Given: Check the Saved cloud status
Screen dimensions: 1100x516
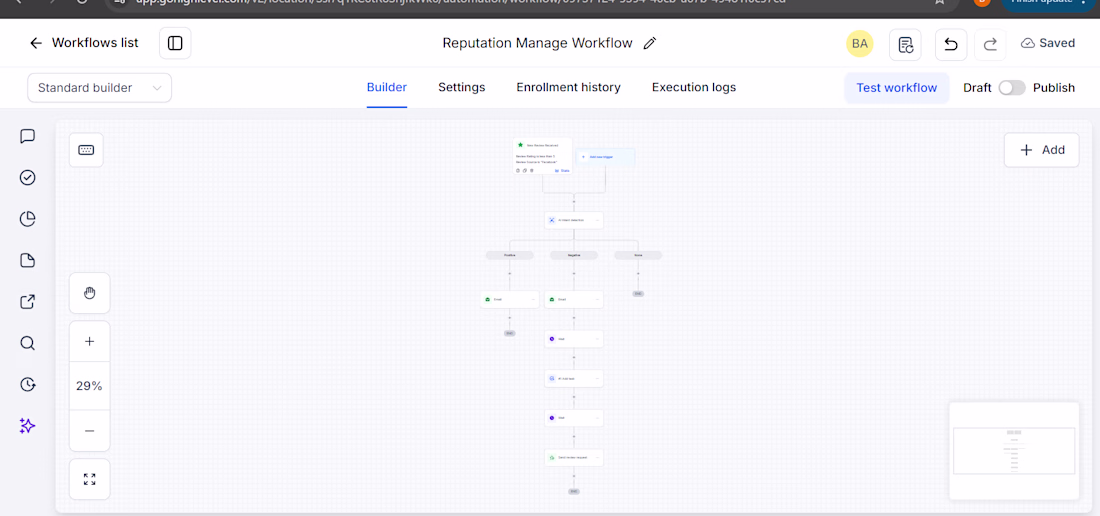Looking at the screenshot, I should click(x=1048, y=43).
